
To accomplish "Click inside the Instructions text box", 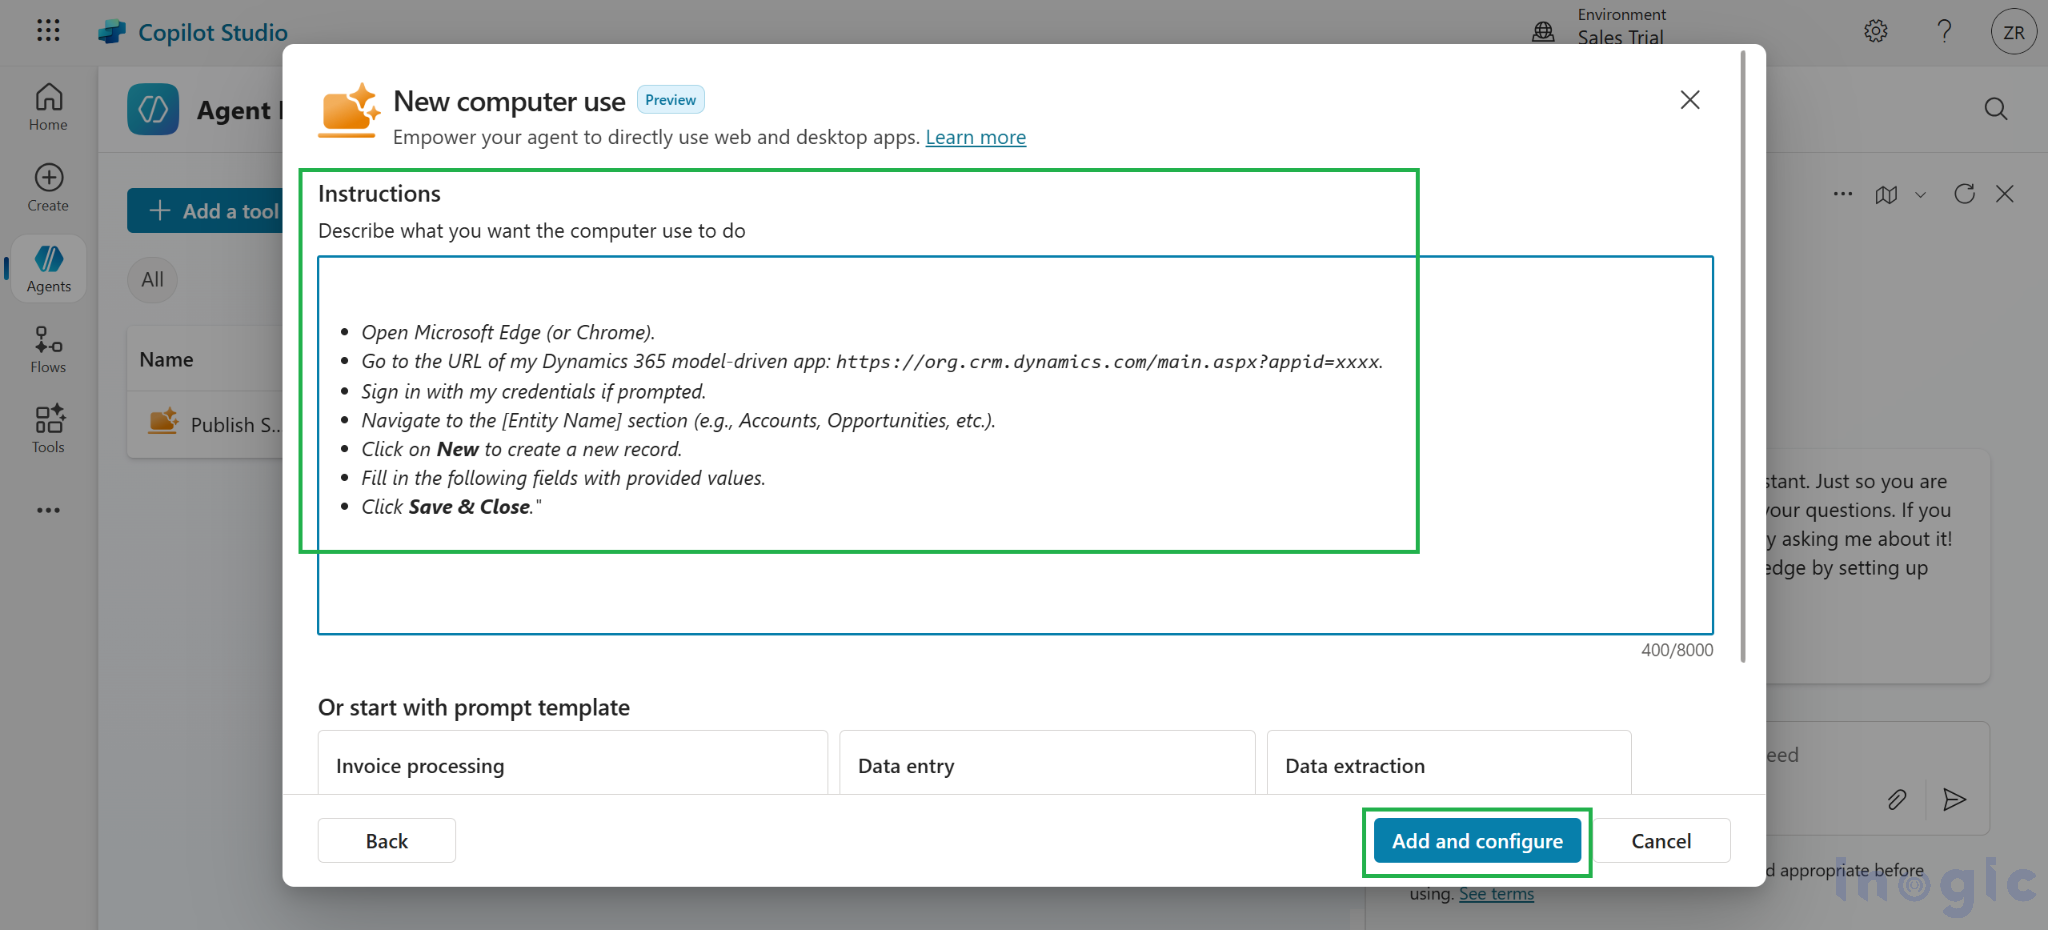I will coord(1015,445).
